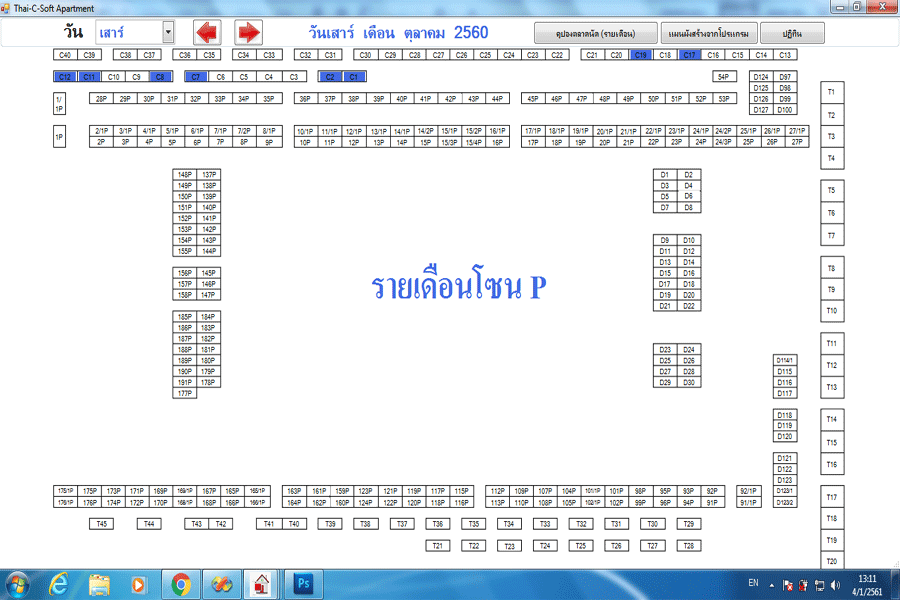Screen dimensions: 900x600
Task: Open Photoshop from the taskbar
Action: [304, 583]
